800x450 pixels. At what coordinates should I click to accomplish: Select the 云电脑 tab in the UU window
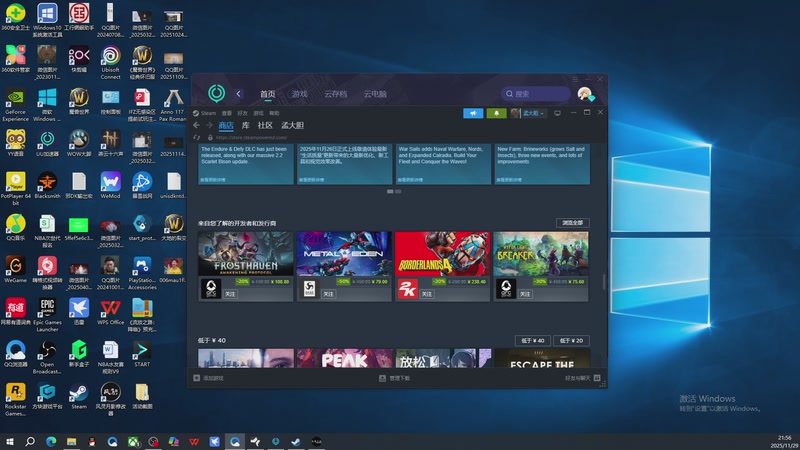(x=375, y=94)
